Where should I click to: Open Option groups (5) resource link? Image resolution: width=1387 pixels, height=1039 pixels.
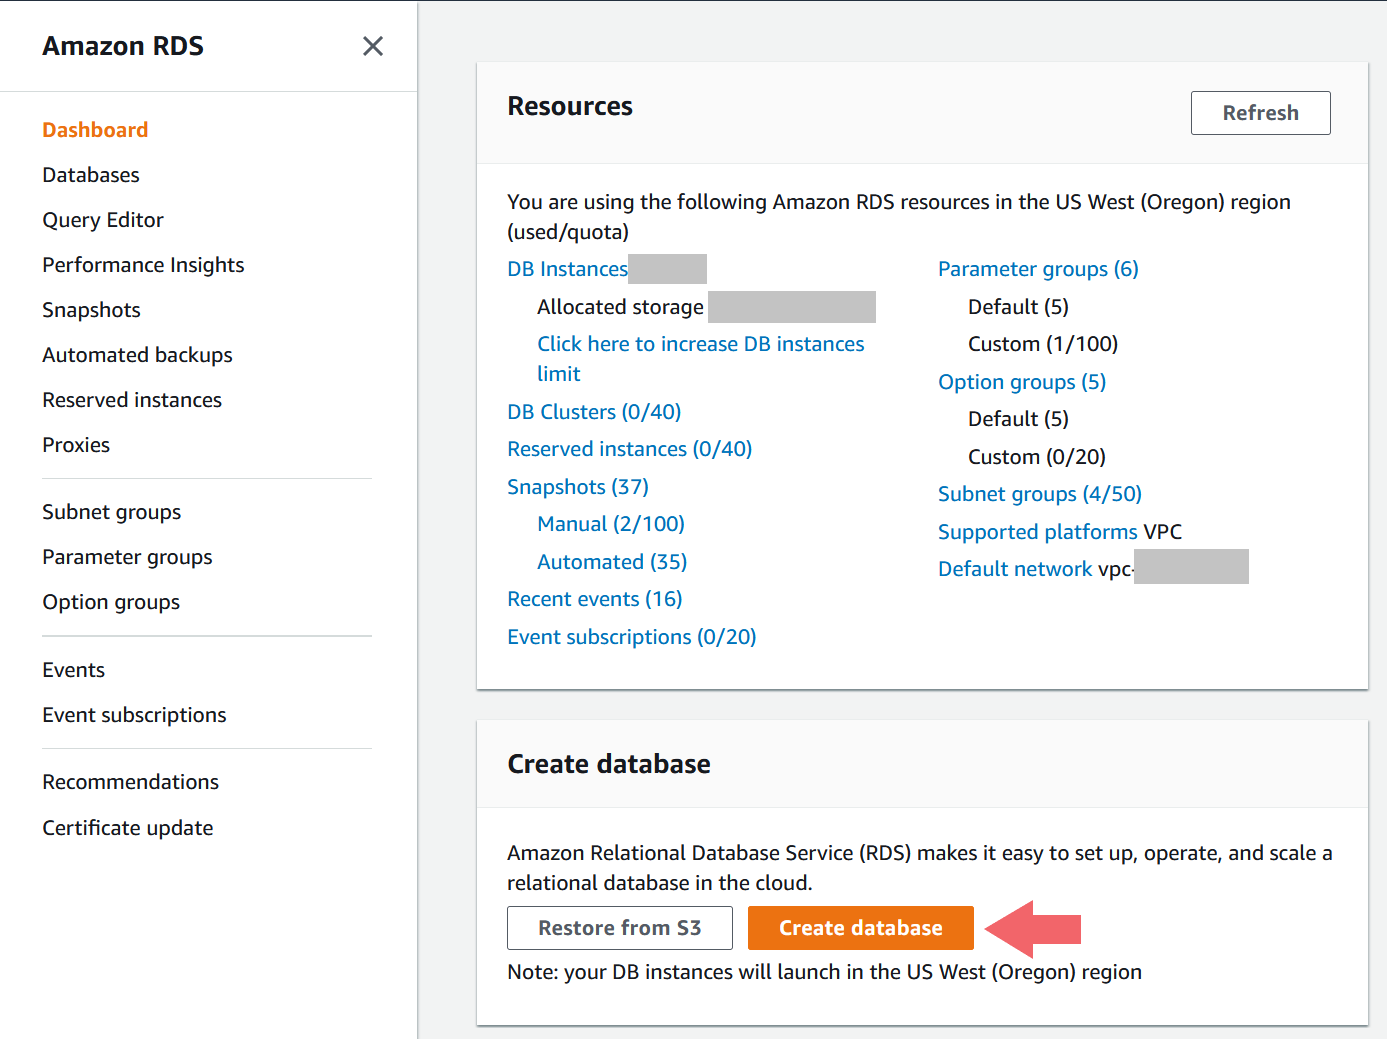point(1022,382)
